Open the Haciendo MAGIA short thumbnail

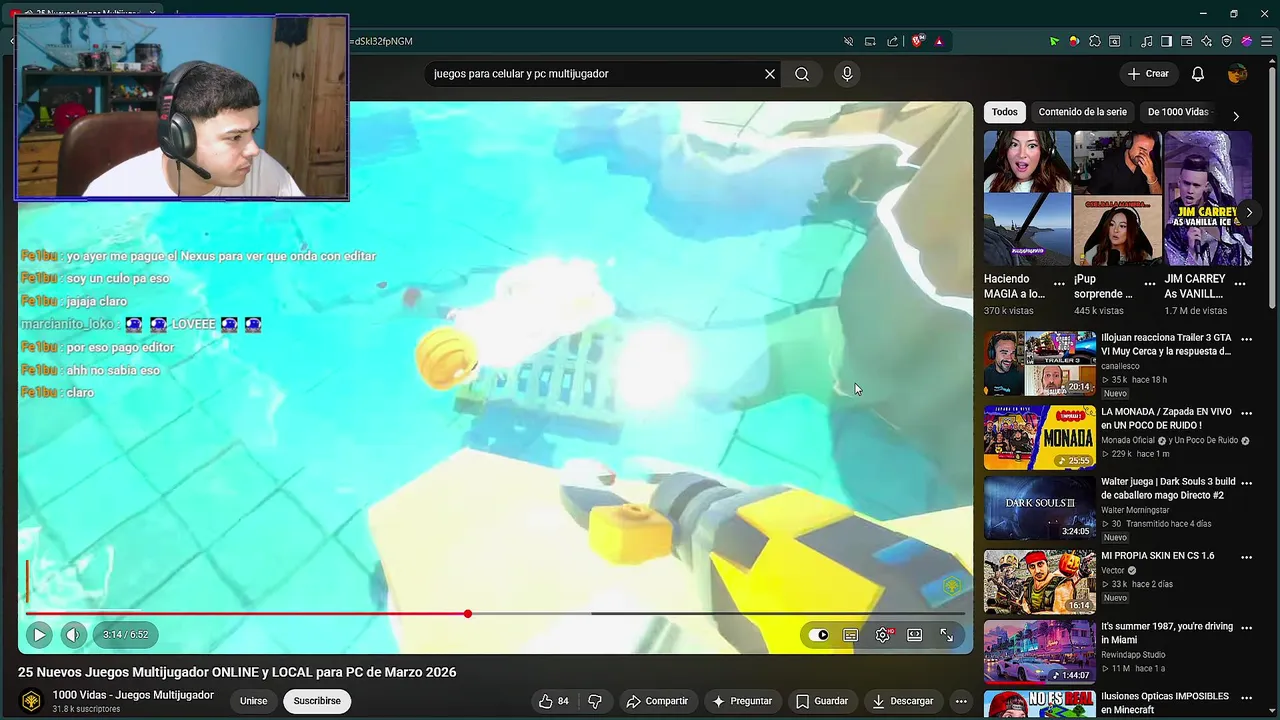point(1027,198)
